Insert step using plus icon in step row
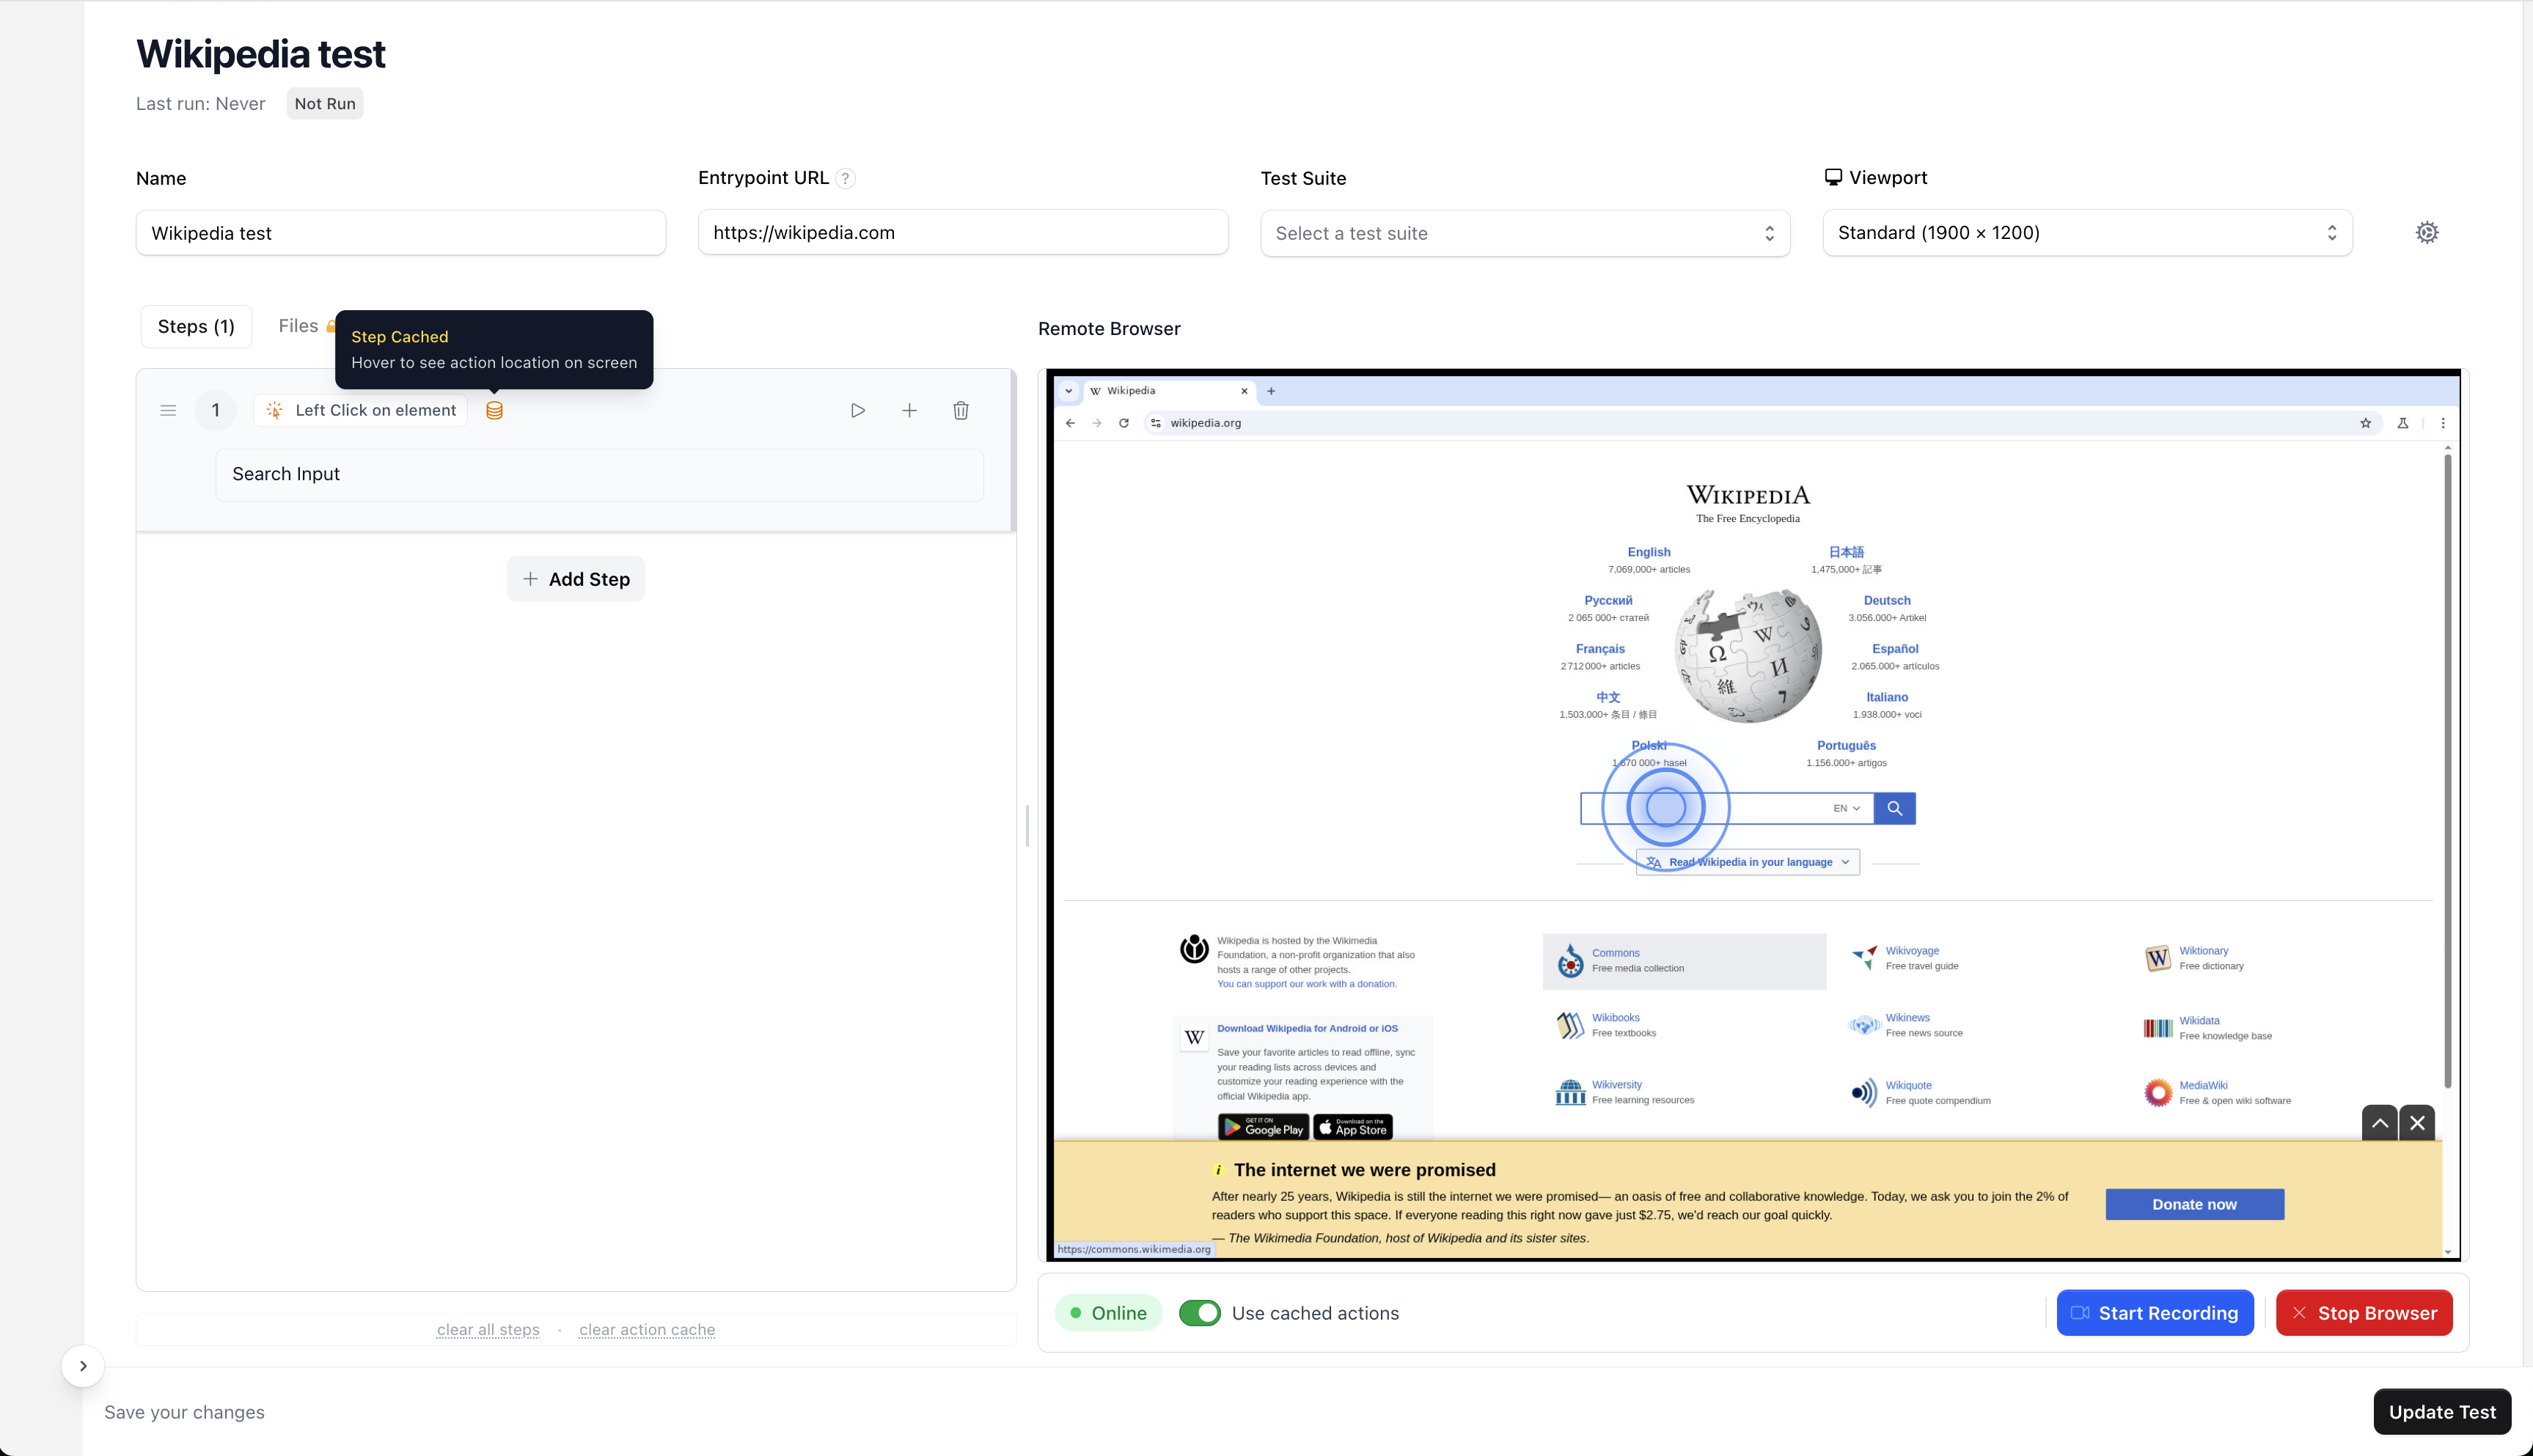This screenshot has height=1456, width=2533. point(909,410)
